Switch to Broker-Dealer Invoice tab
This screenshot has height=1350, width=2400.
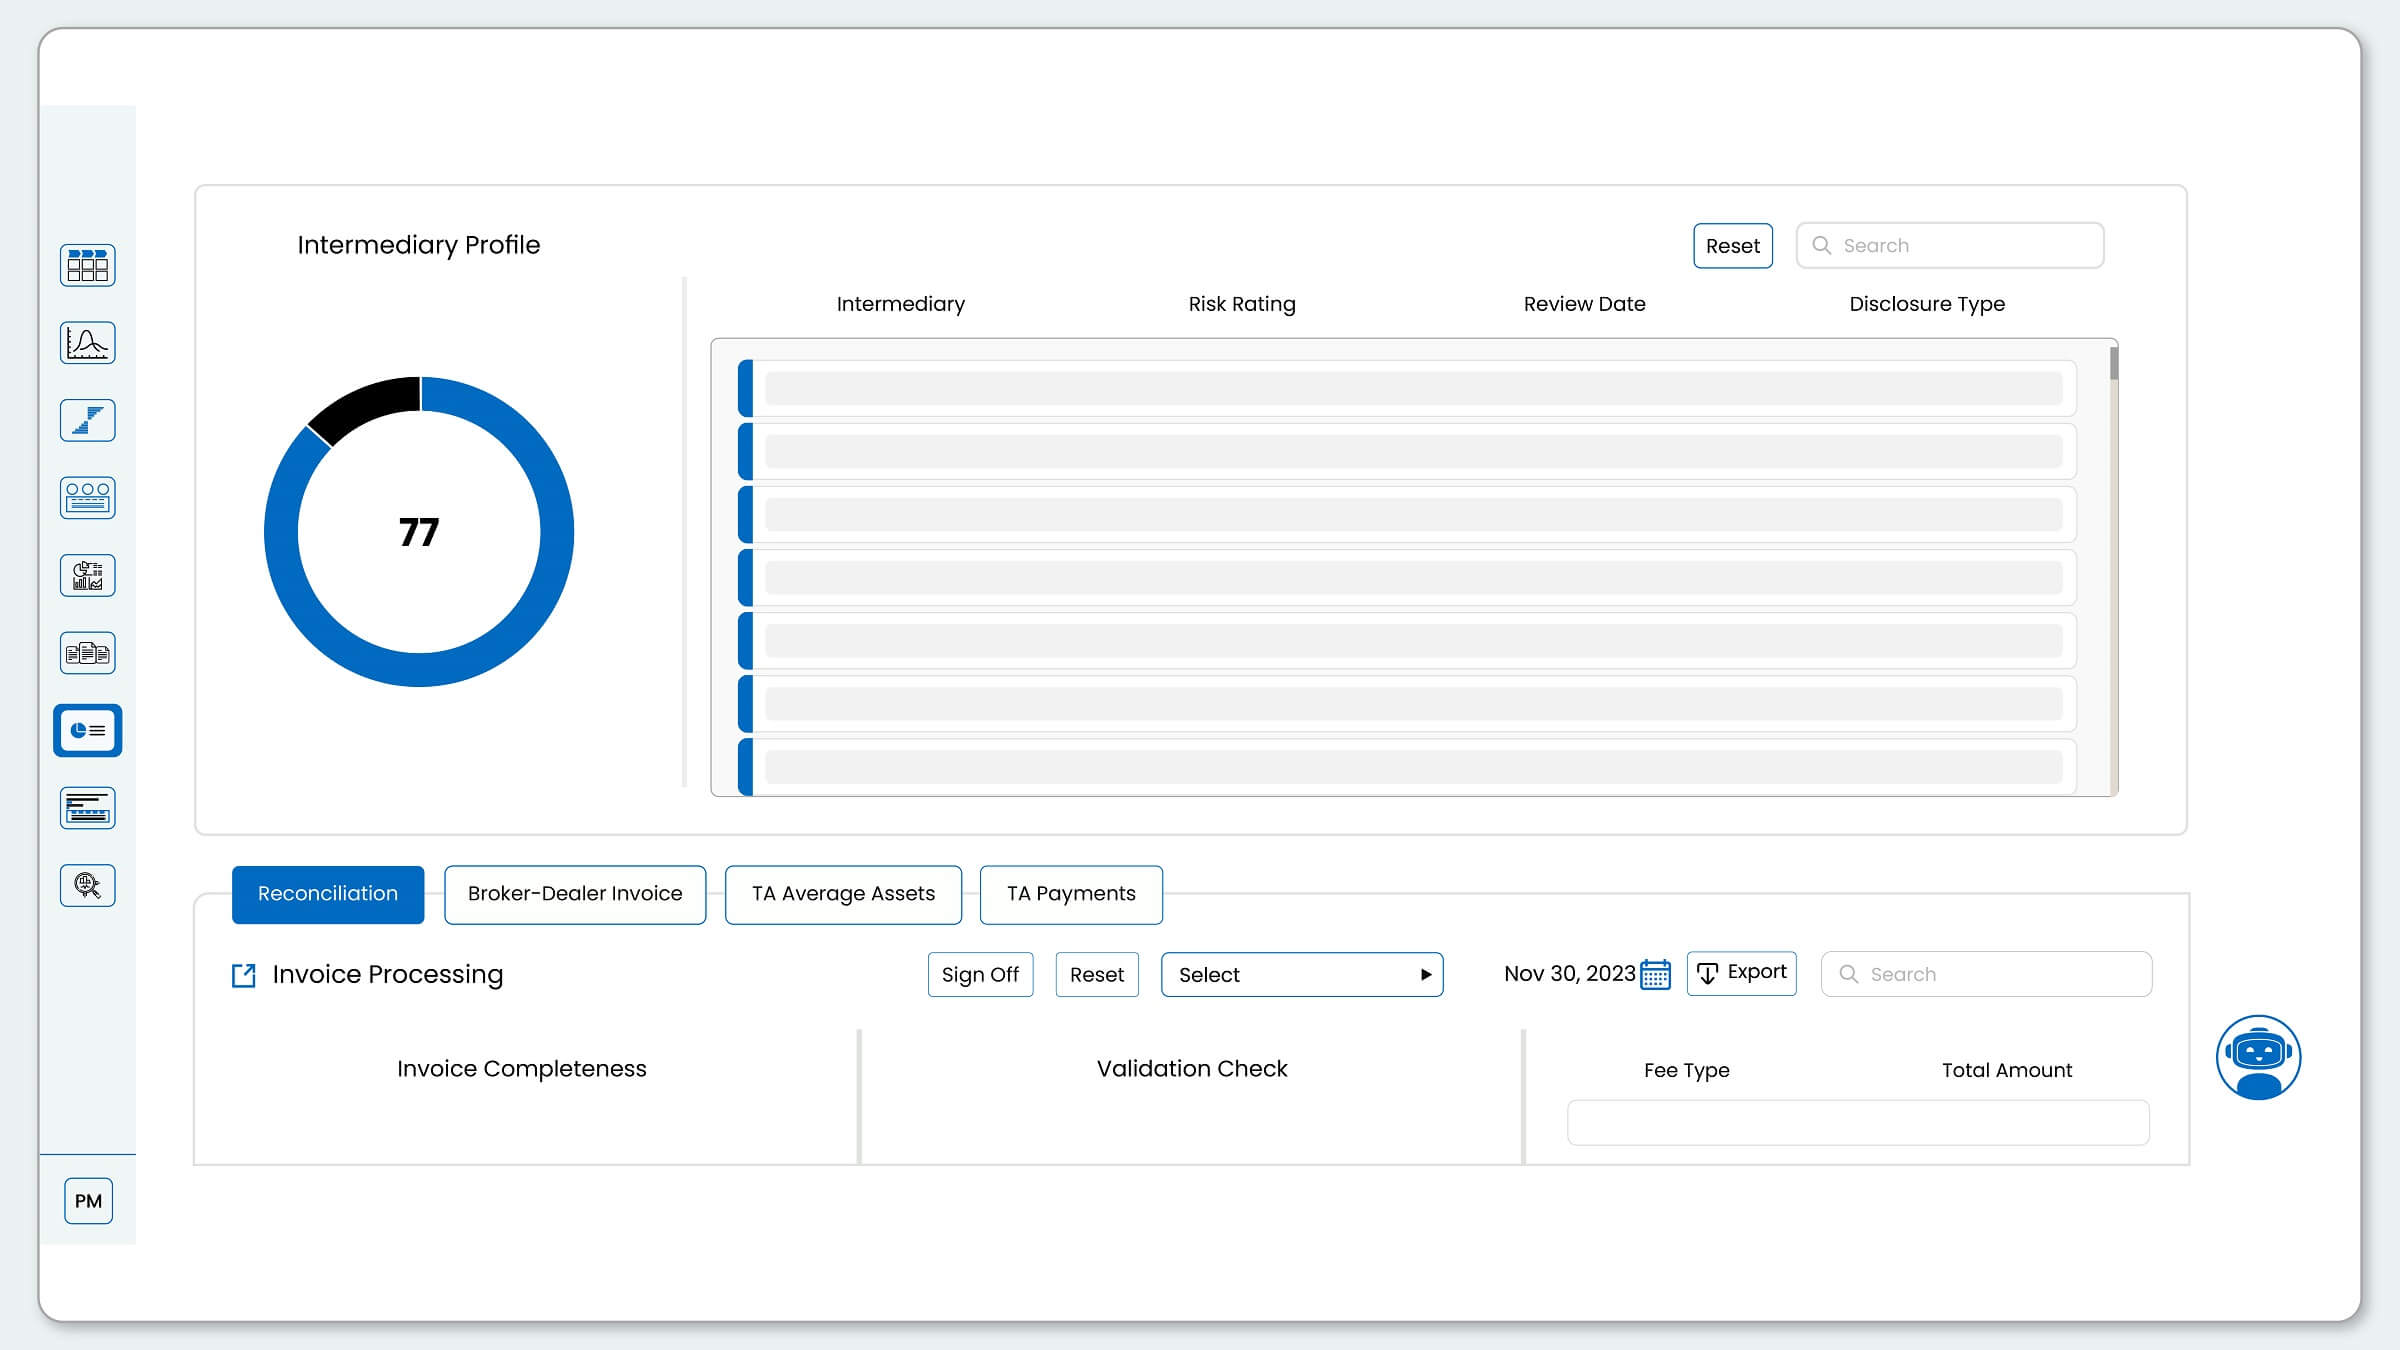click(x=575, y=894)
